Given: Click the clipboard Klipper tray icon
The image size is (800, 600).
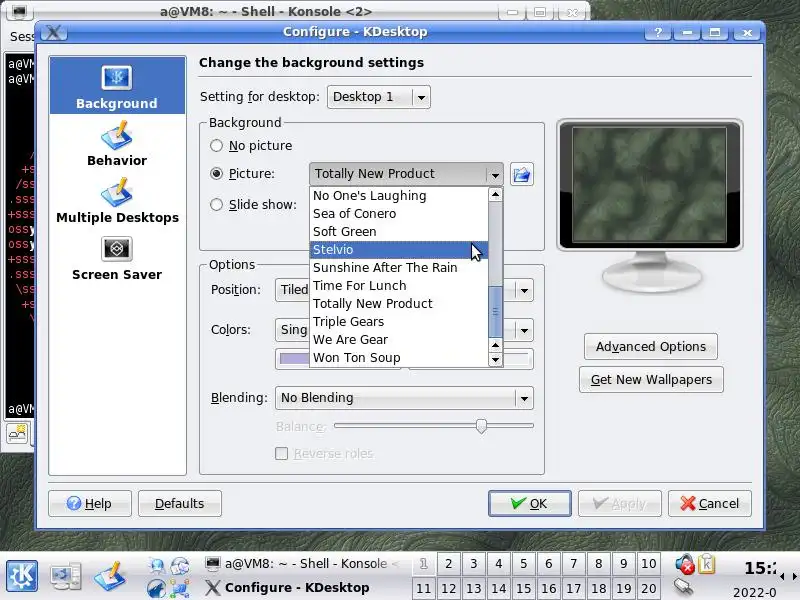Looking at the screenshot, I should click(x=707, y=564).
